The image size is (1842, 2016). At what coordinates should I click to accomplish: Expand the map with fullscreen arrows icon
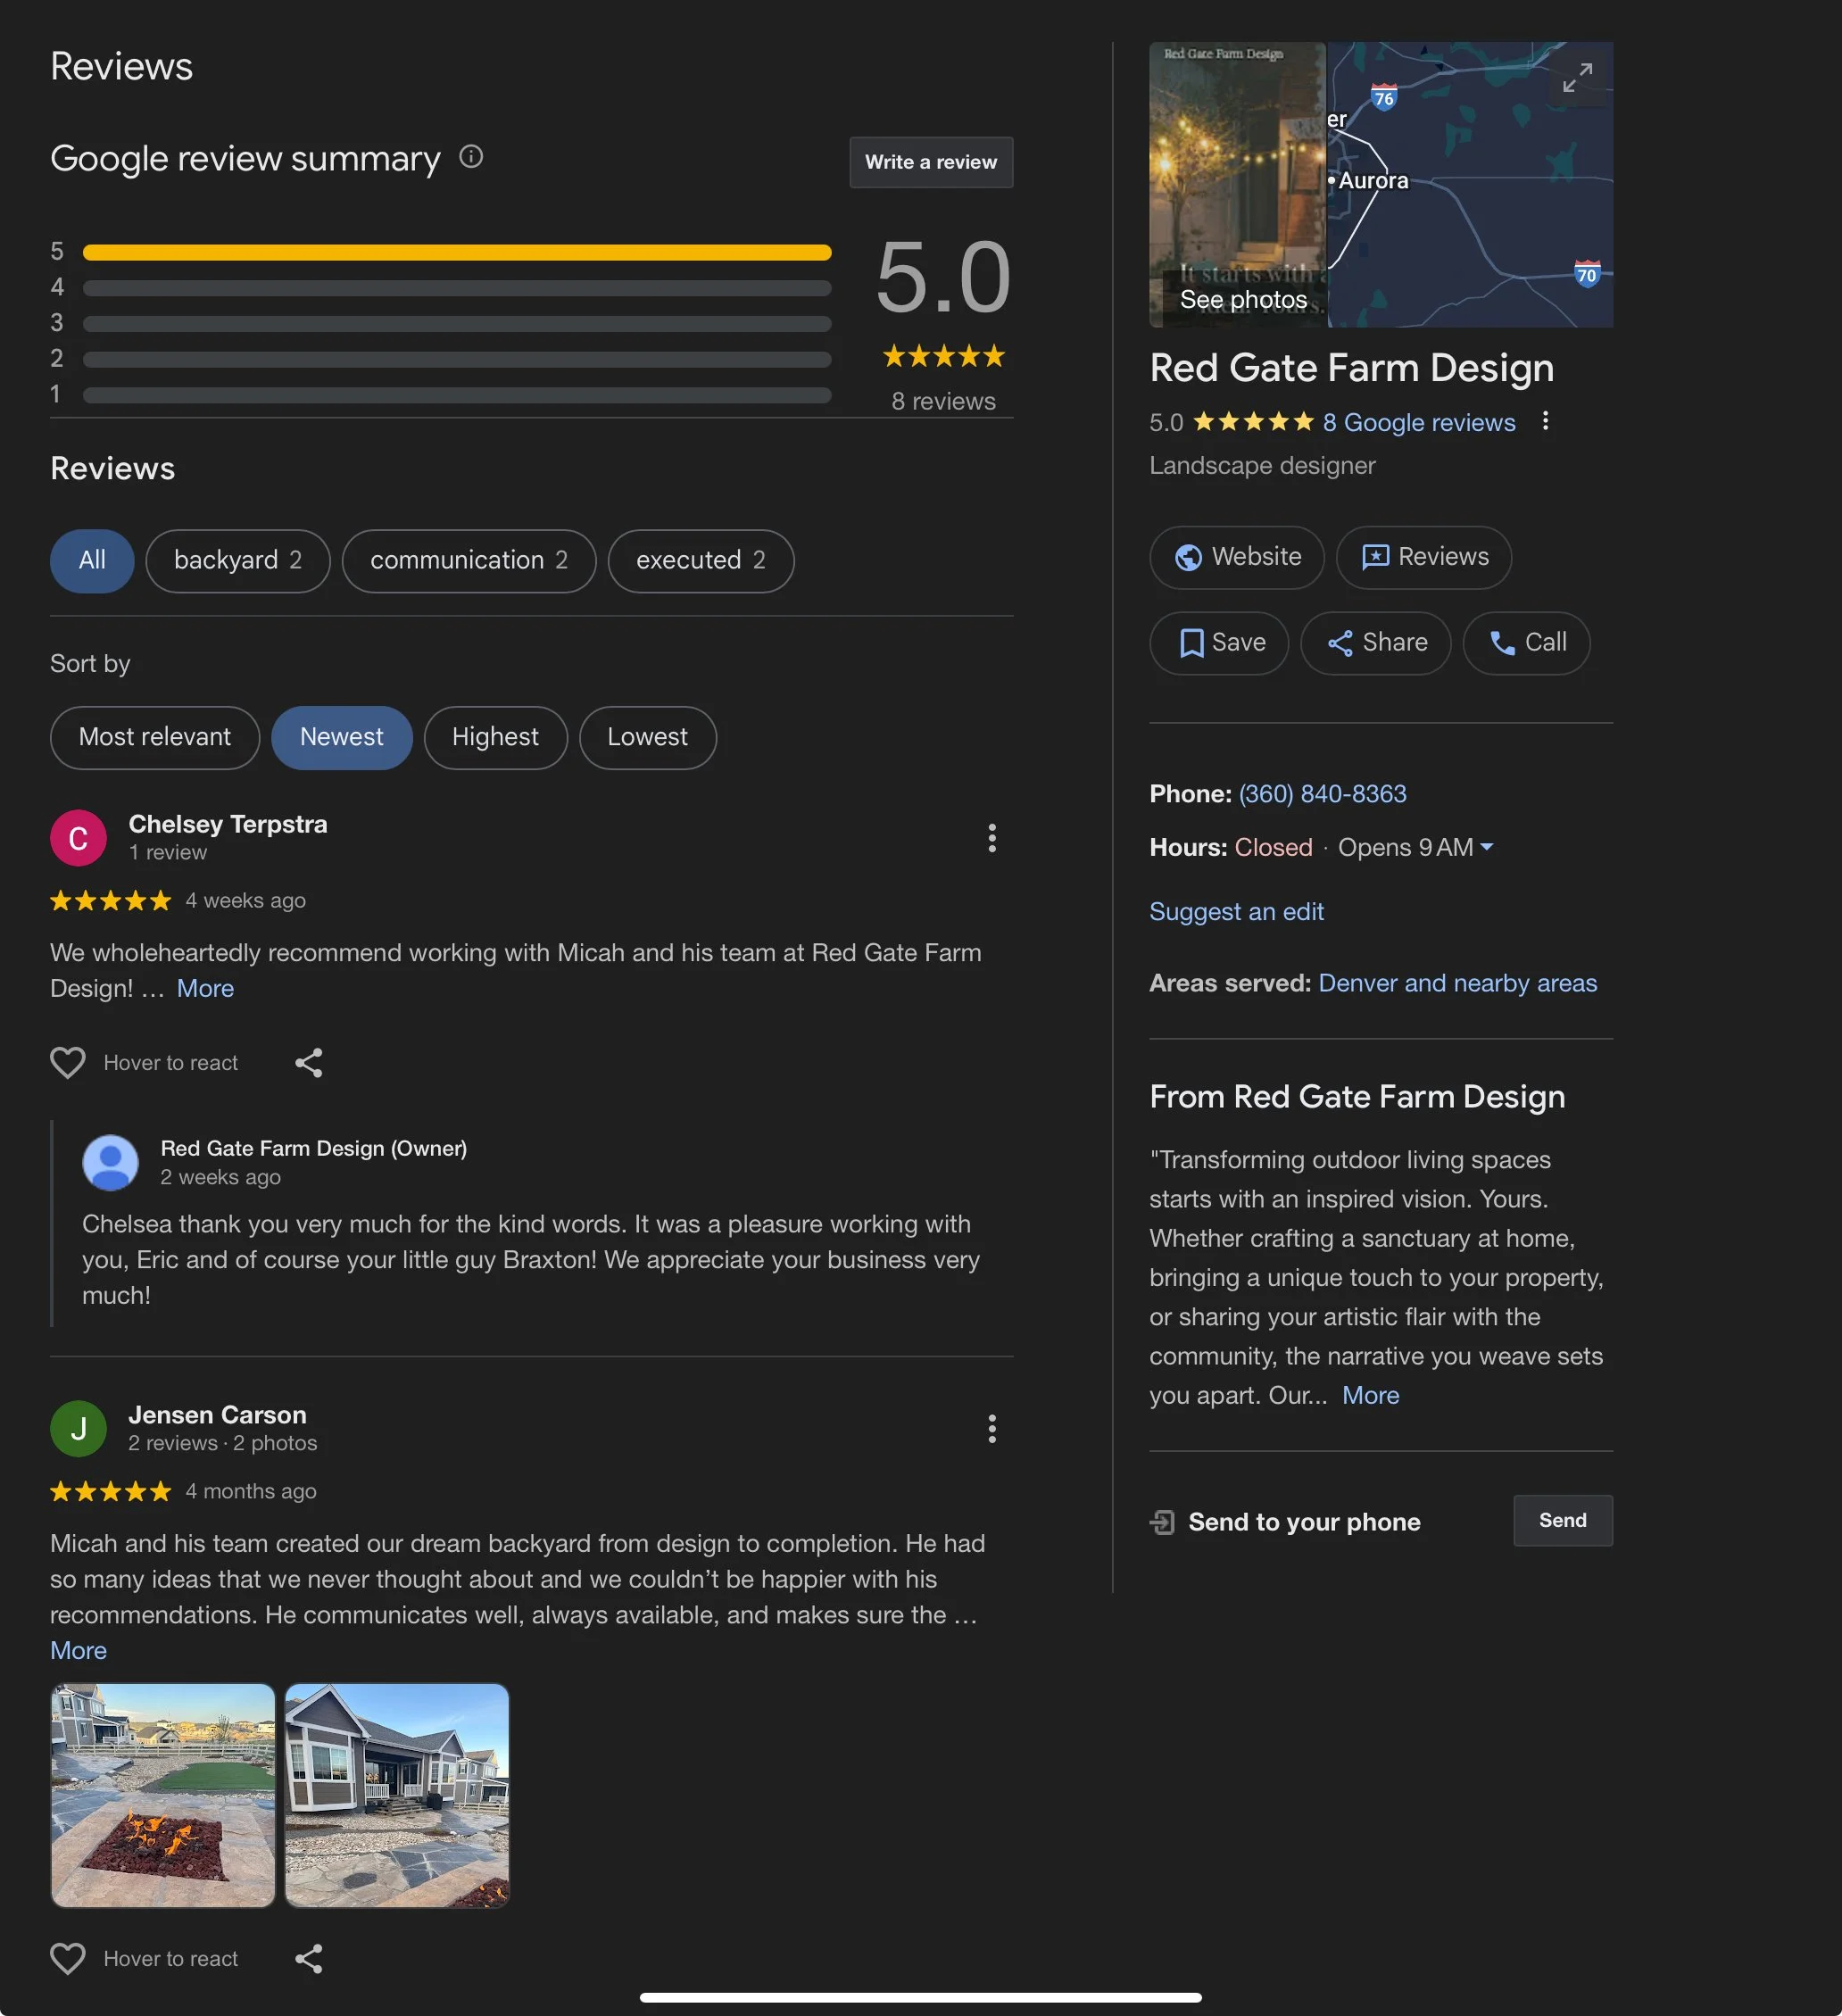click(1577, 78)
